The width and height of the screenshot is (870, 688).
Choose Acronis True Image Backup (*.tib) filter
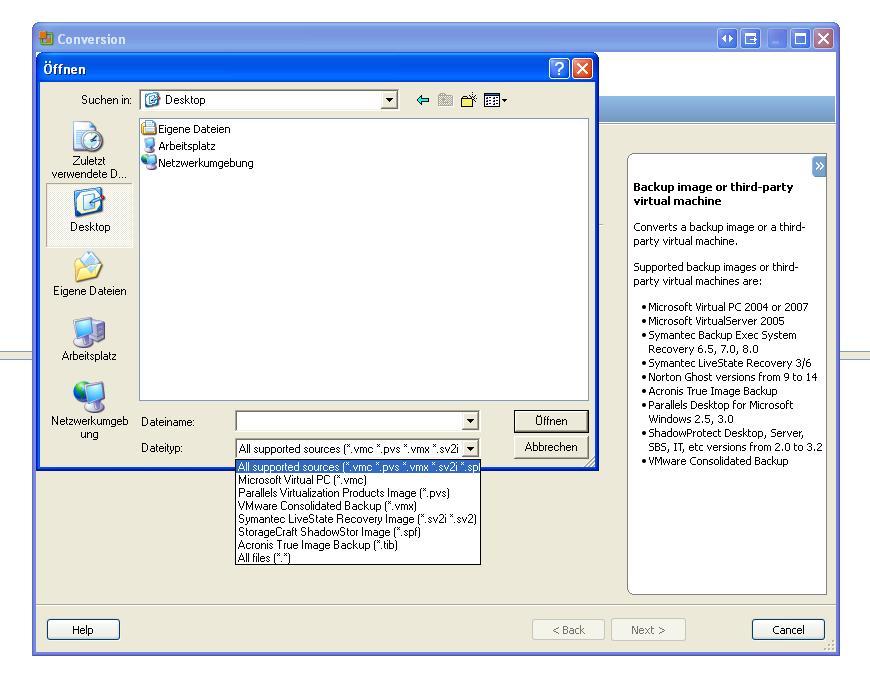(358, 545)
